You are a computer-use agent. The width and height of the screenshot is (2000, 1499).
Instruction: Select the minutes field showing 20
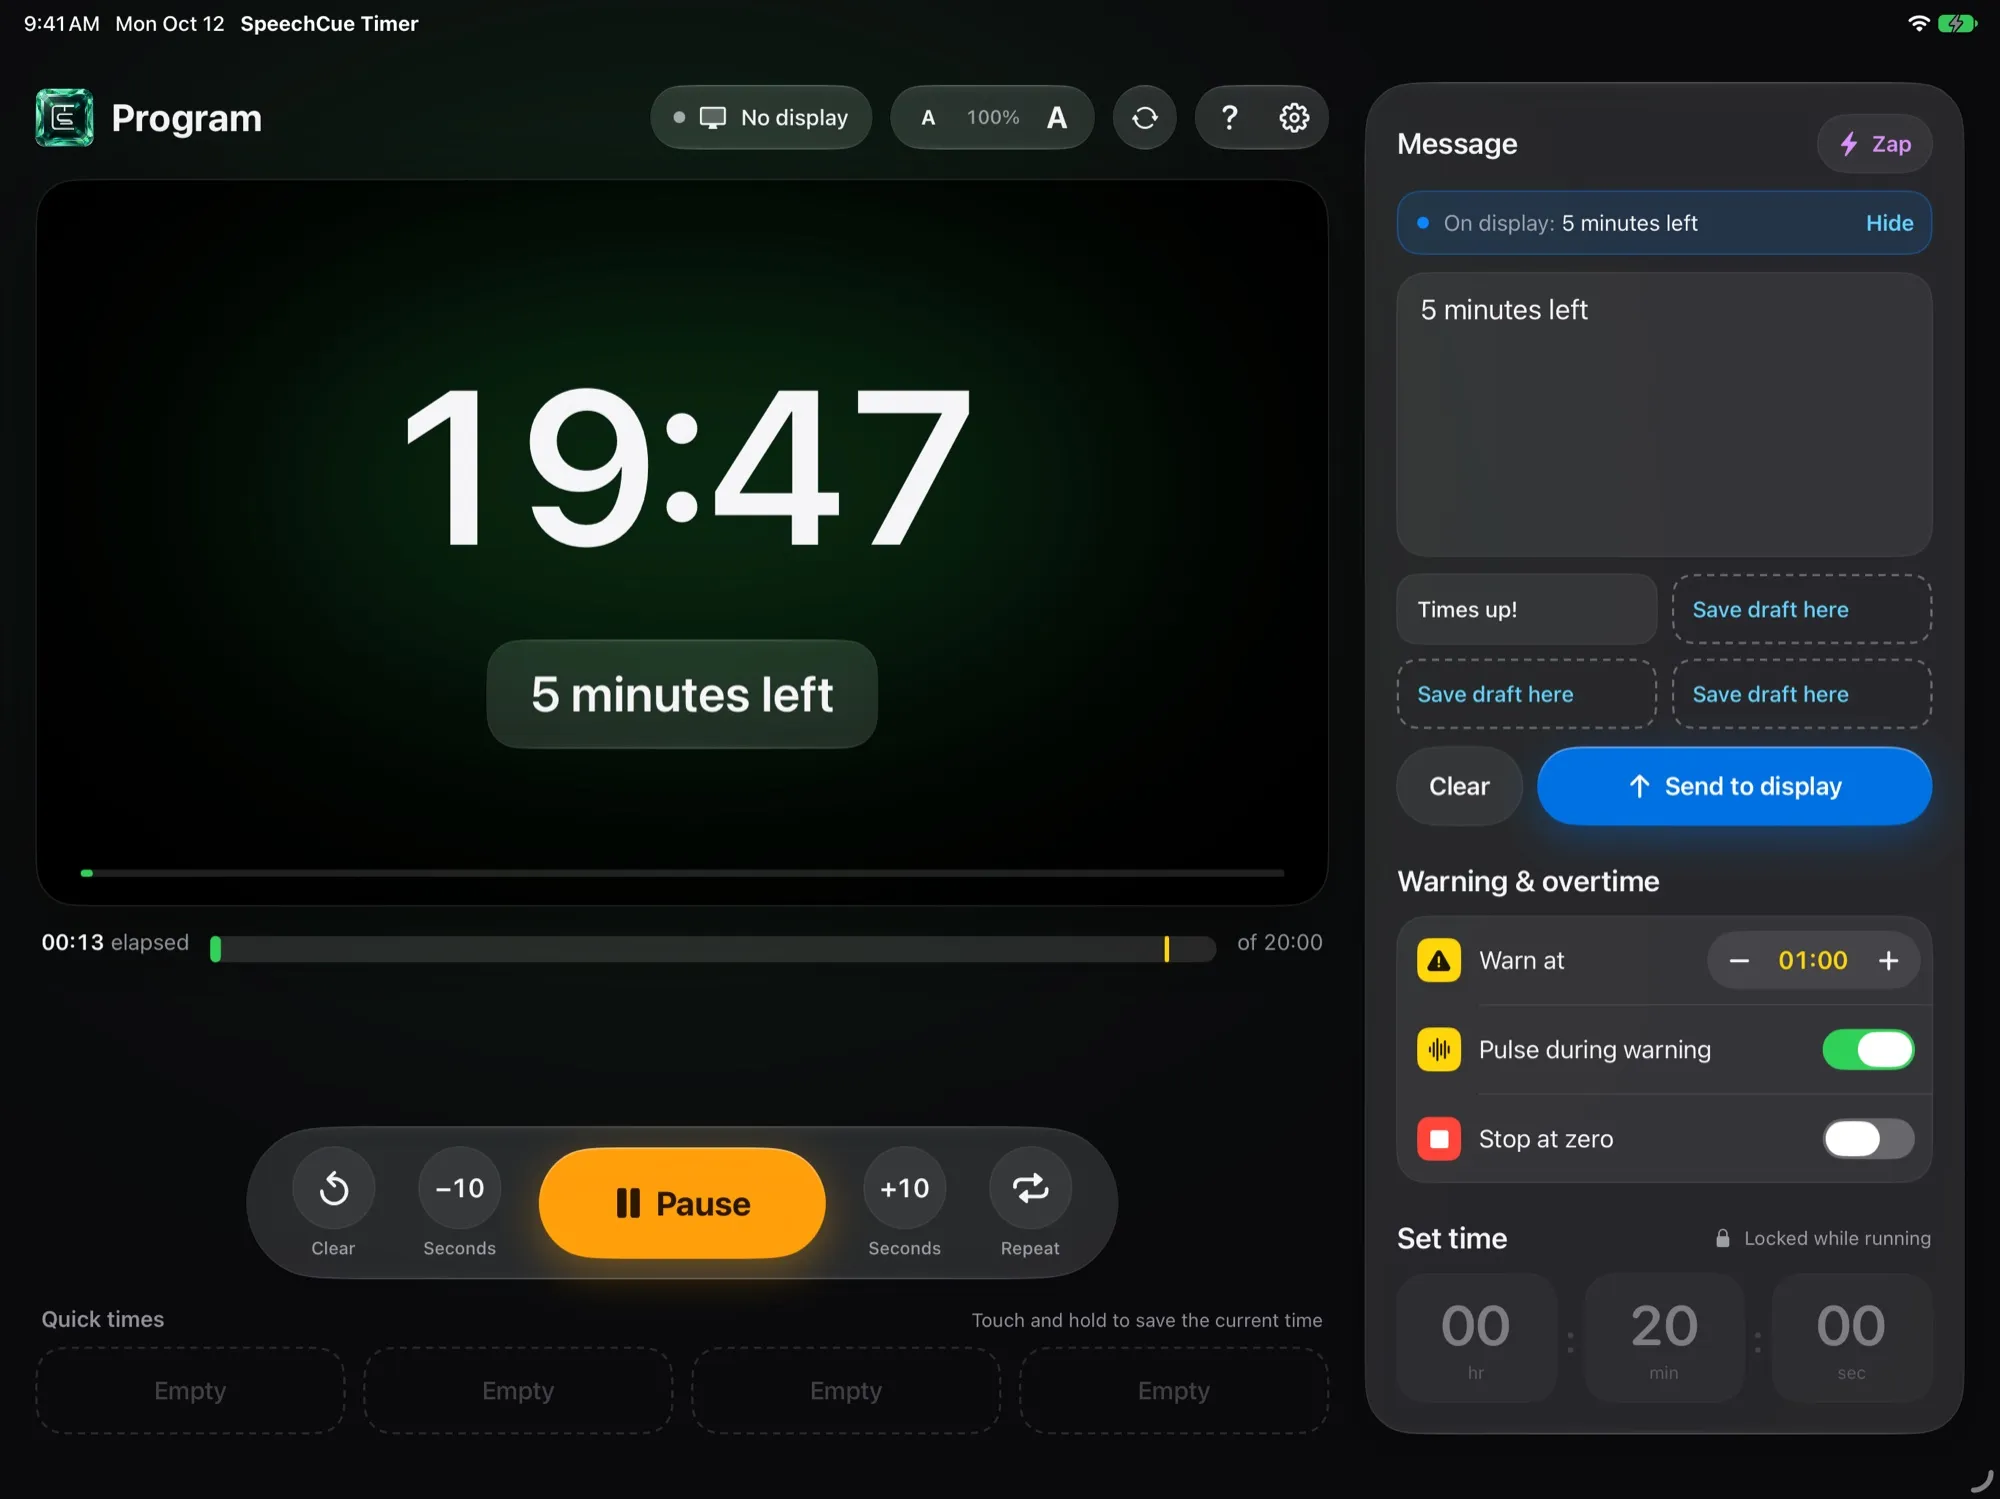(1664, 1337)
